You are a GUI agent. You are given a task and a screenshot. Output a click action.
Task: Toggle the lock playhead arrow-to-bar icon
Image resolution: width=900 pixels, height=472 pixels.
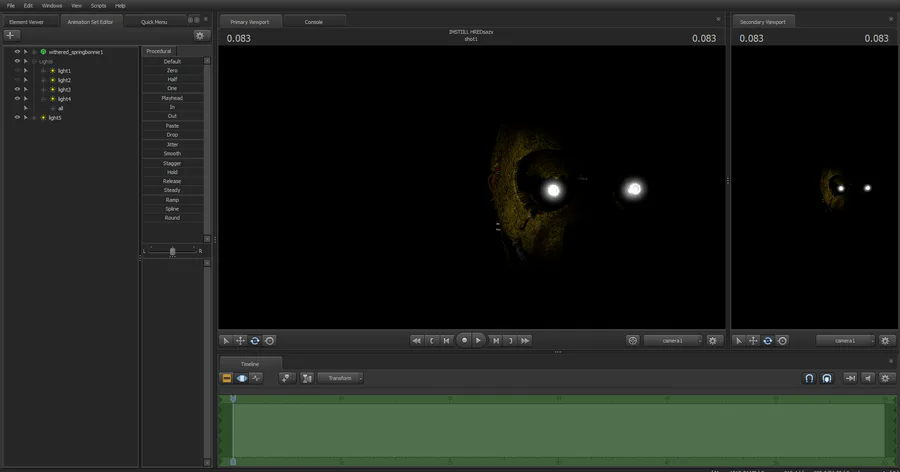pos(850,378)
